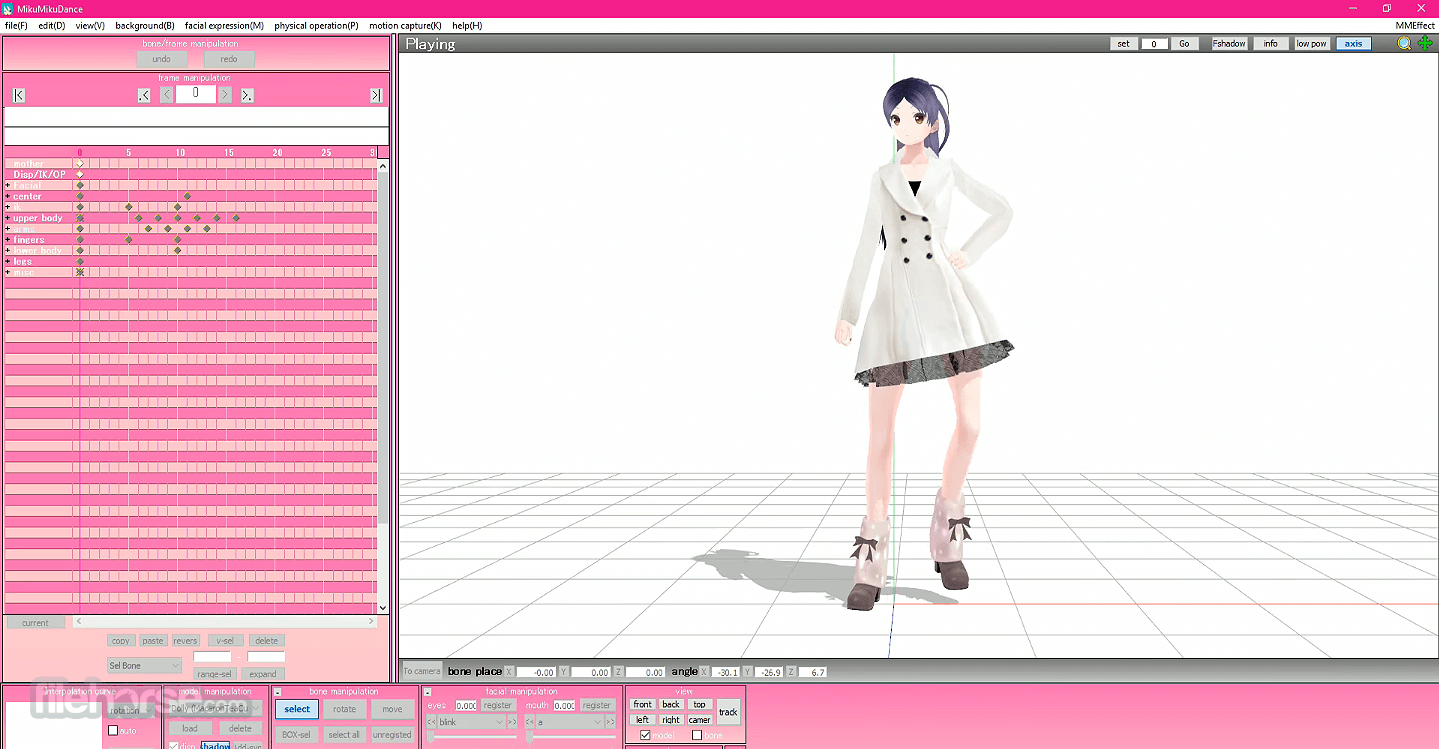This screenshot has height=749, width=1439.
Task: Toggle the info display button
Action: (x=1270, y=44)
